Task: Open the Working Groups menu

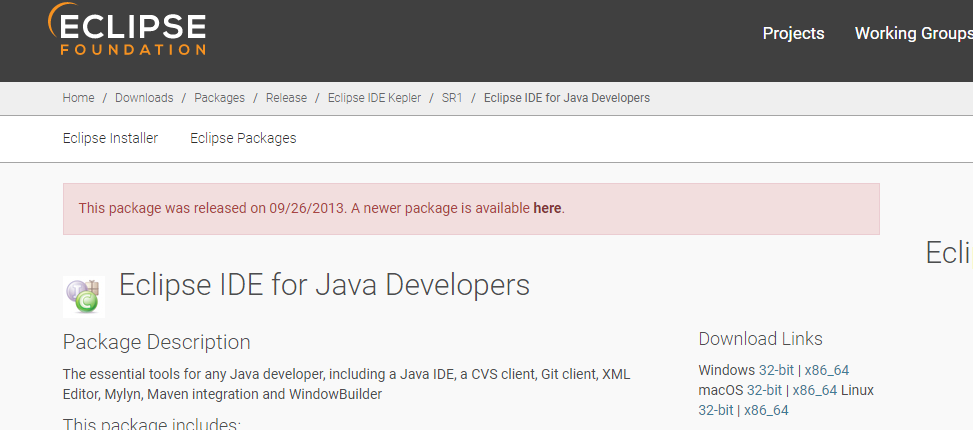Action: point(912,33)
